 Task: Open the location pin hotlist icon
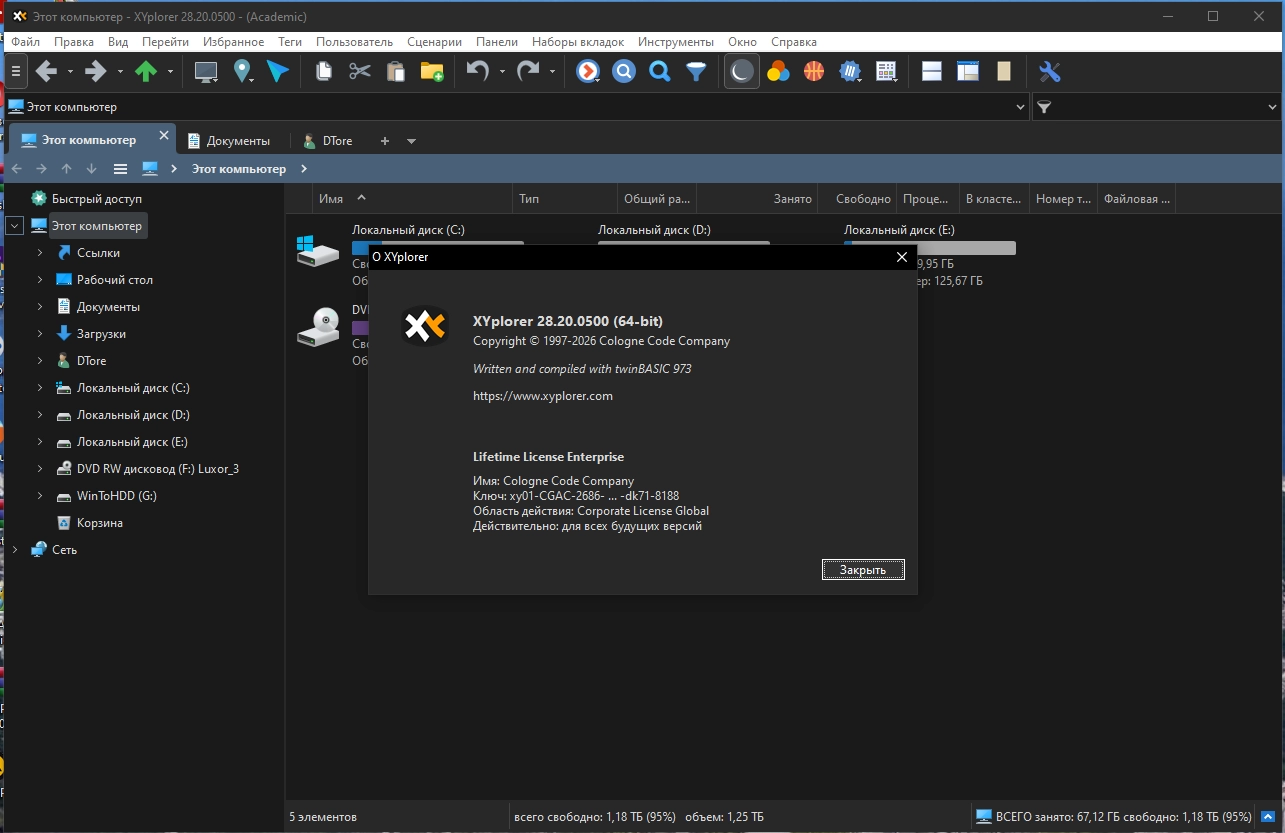coord(242,72)
